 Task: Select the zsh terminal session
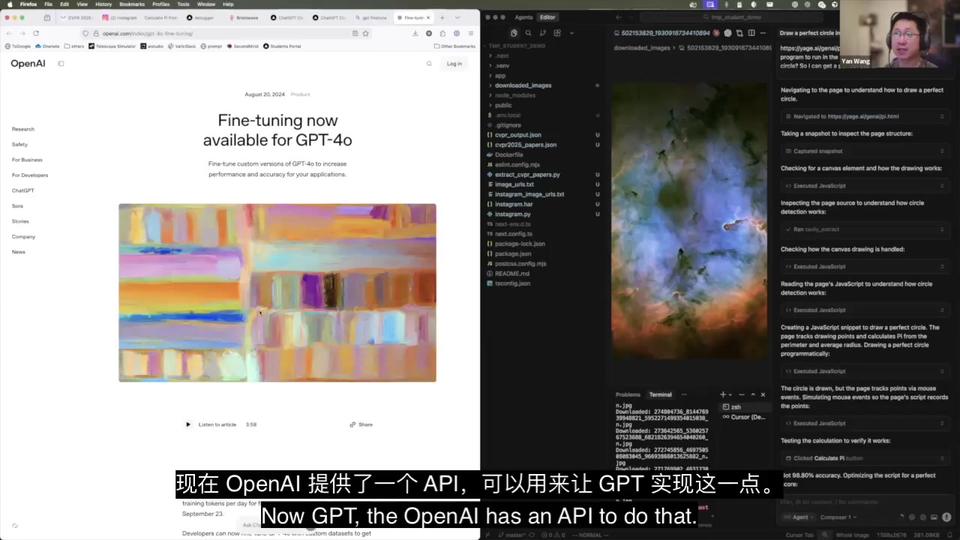pos(743,407)
